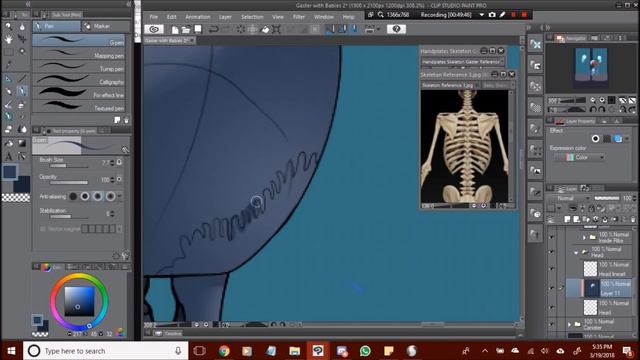Open the Expression color dropdown
Image resolution: width=640 pixels, height=360 pixels.
(x=580, y=157)
